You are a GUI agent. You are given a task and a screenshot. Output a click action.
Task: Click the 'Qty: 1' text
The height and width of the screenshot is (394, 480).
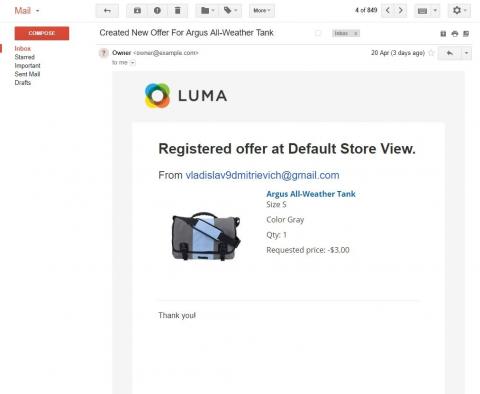coord(276,235)
